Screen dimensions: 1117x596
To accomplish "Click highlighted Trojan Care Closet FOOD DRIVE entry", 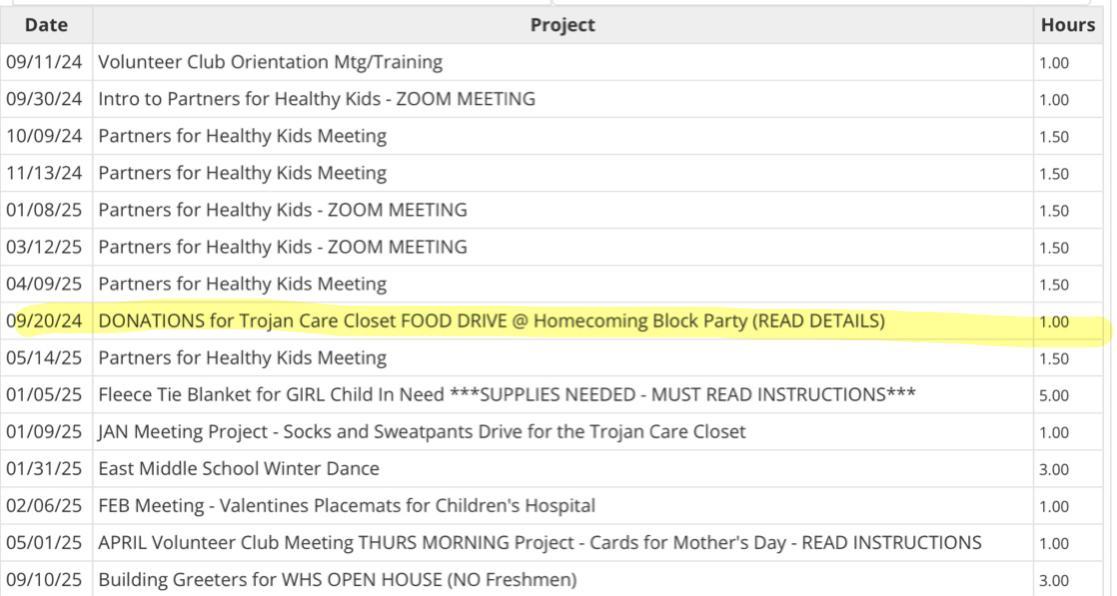I will click(491, 321).
